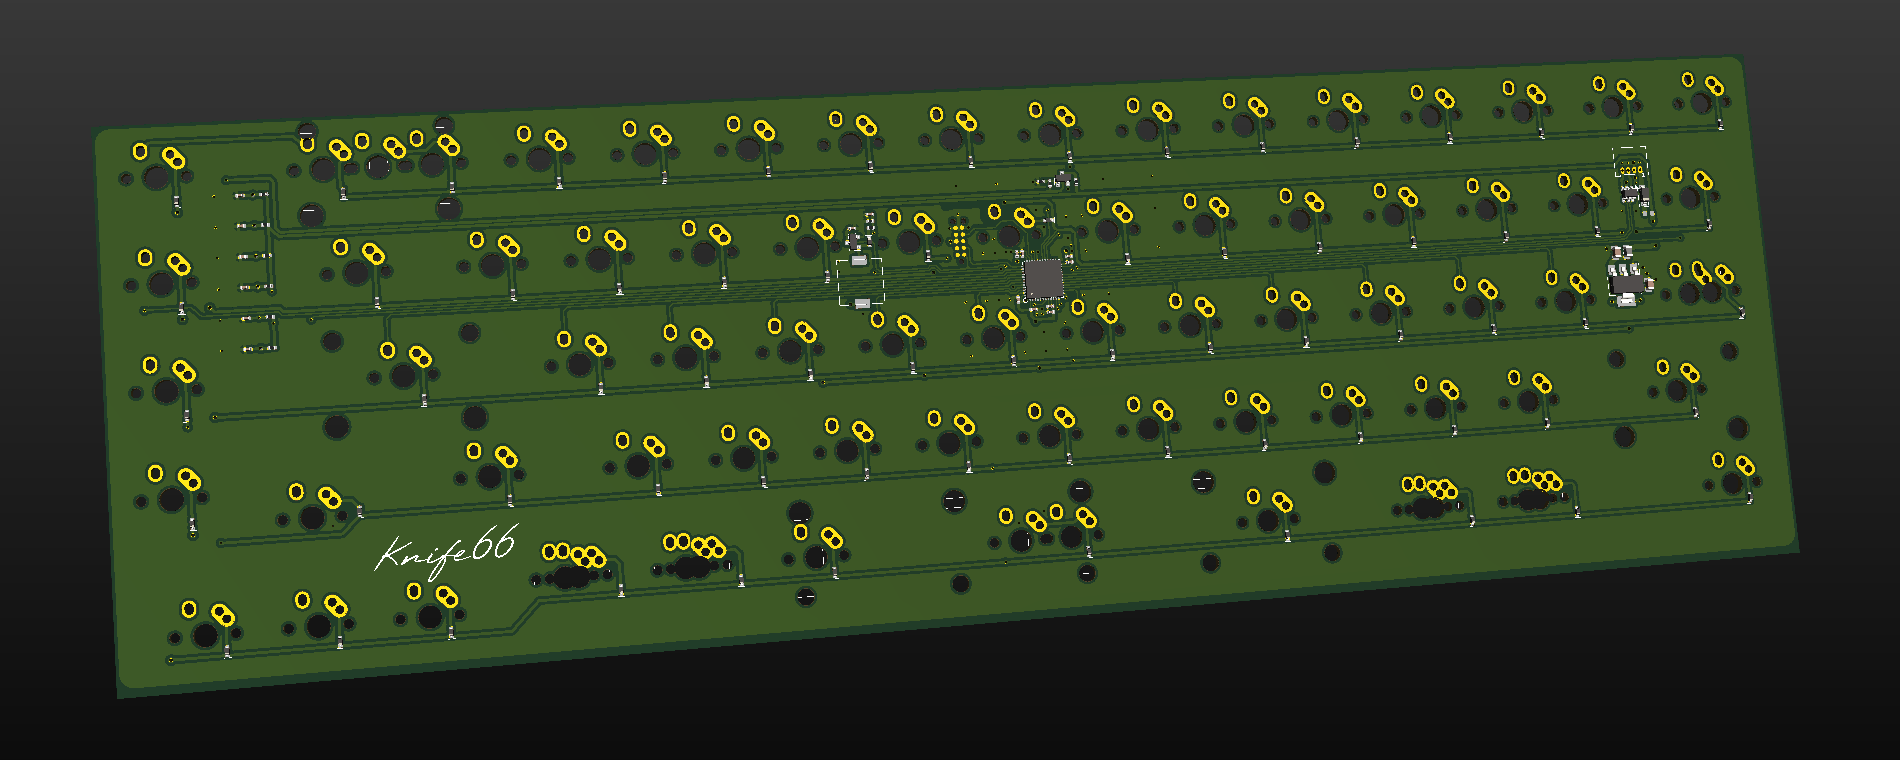Image resolution: width=1900 pixels, height=760 pixels.
Task: Select the four-pad yellow cluster right of Knife66
Action: point(574,555)
